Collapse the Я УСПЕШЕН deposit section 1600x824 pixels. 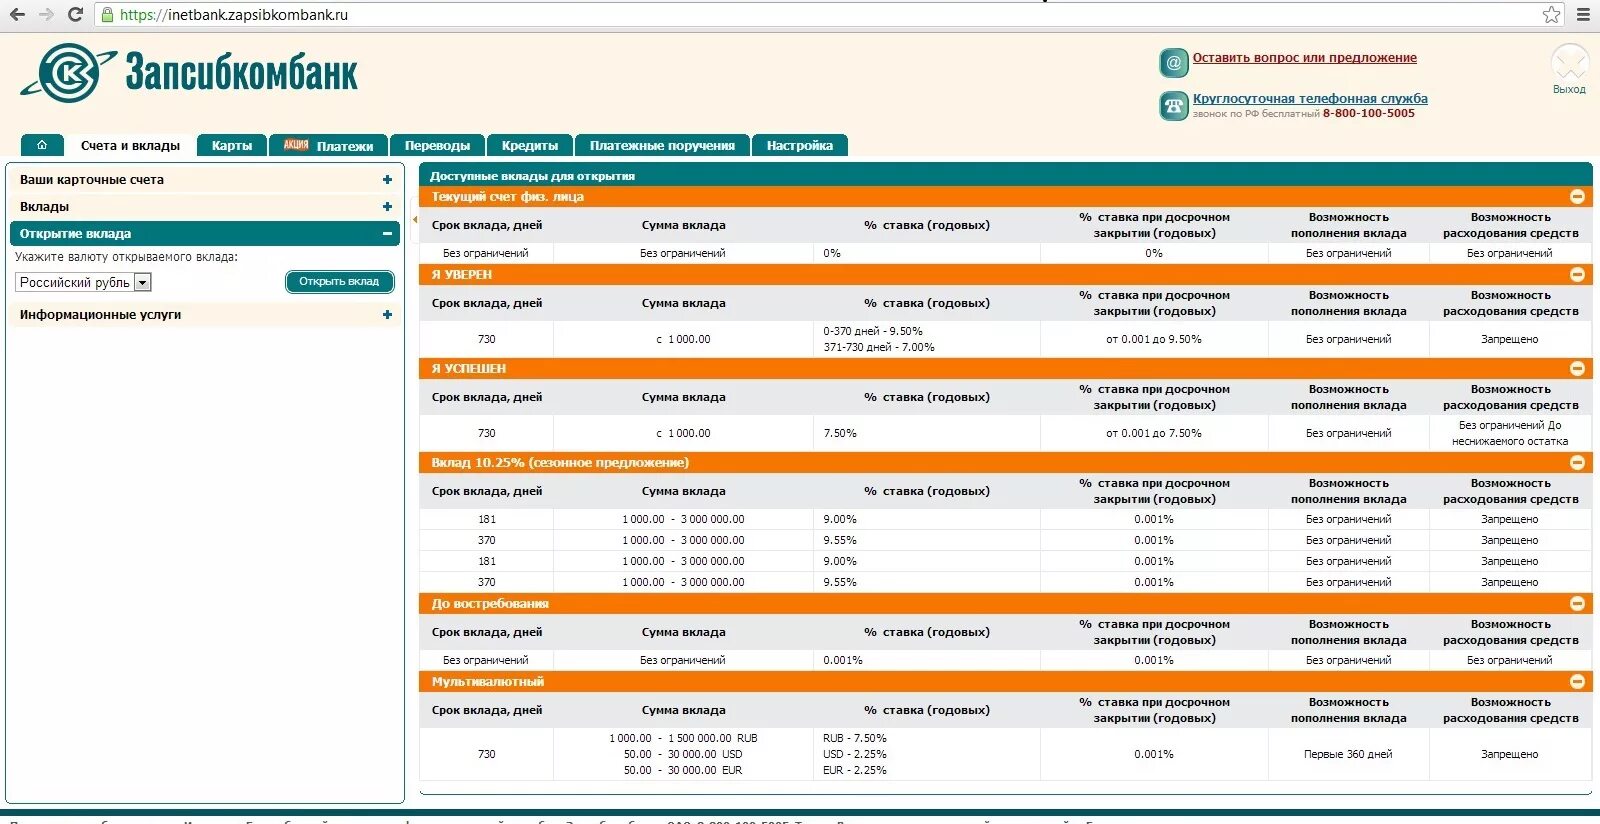(x=1577, y=369)
